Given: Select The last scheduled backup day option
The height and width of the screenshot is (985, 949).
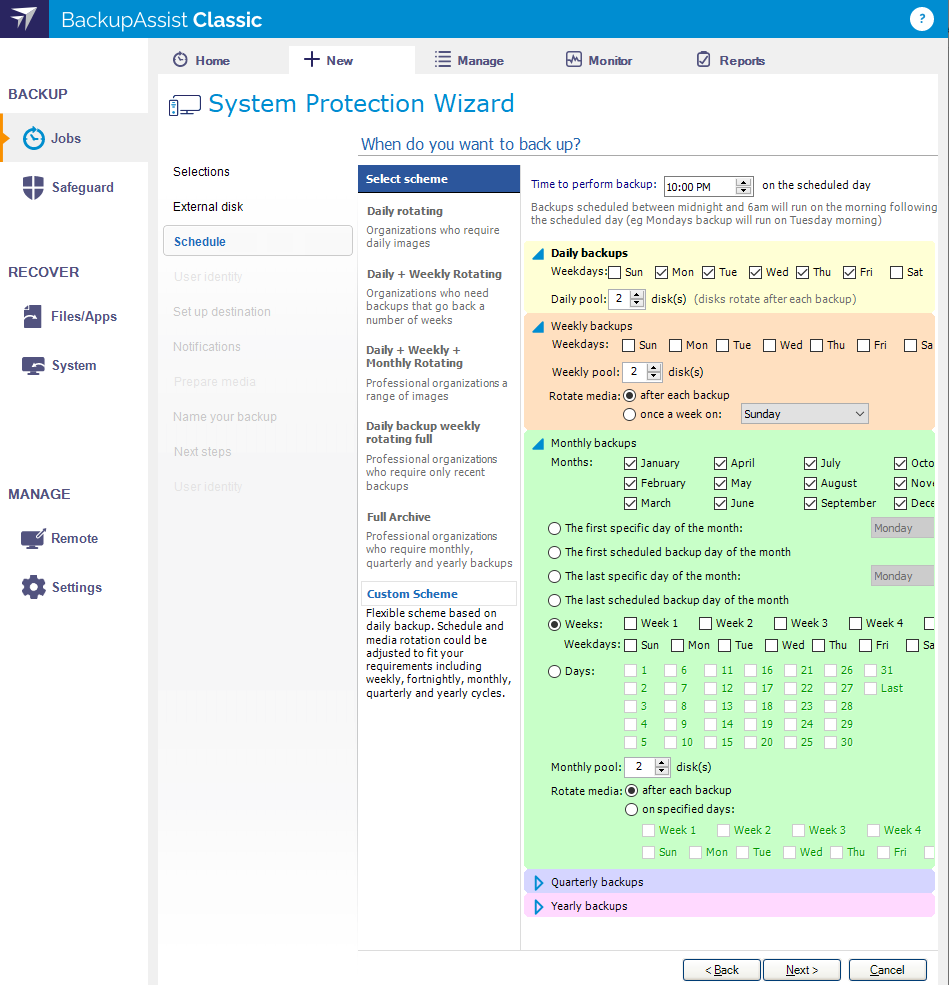Looking at the screenshot, I should [x=554, y=600].
